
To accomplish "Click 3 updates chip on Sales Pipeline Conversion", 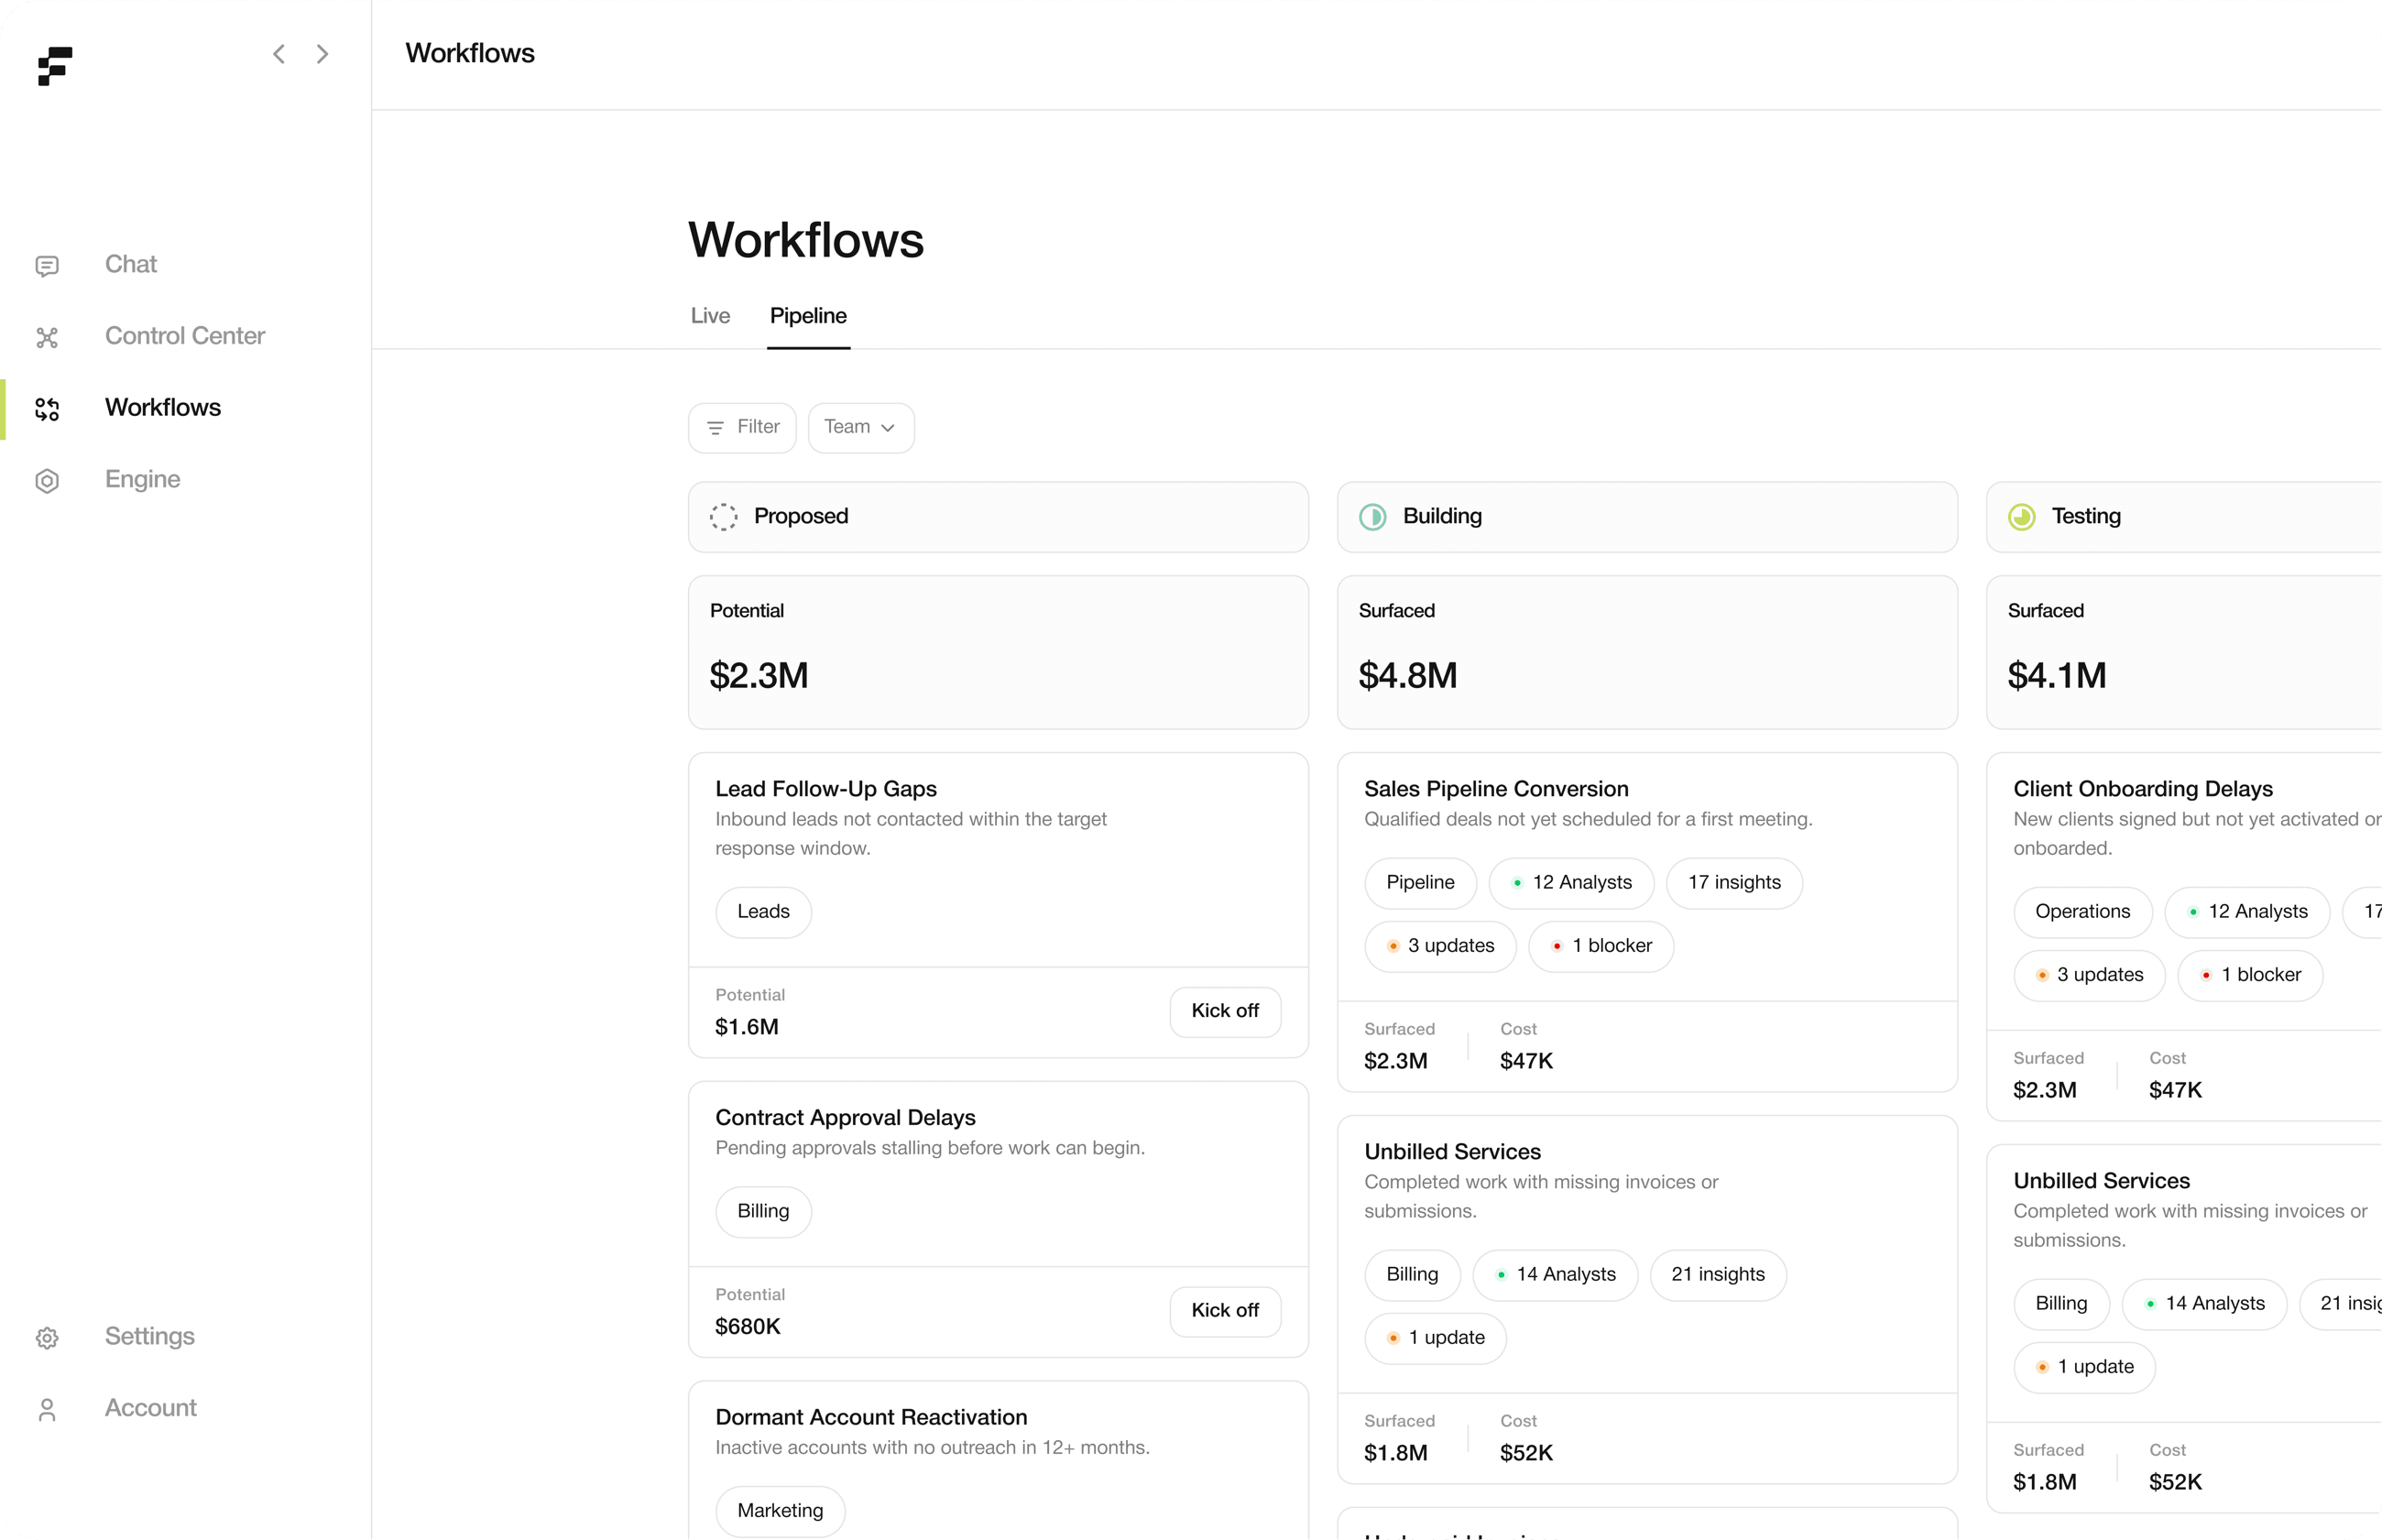I will click(x=1440, y=946).
